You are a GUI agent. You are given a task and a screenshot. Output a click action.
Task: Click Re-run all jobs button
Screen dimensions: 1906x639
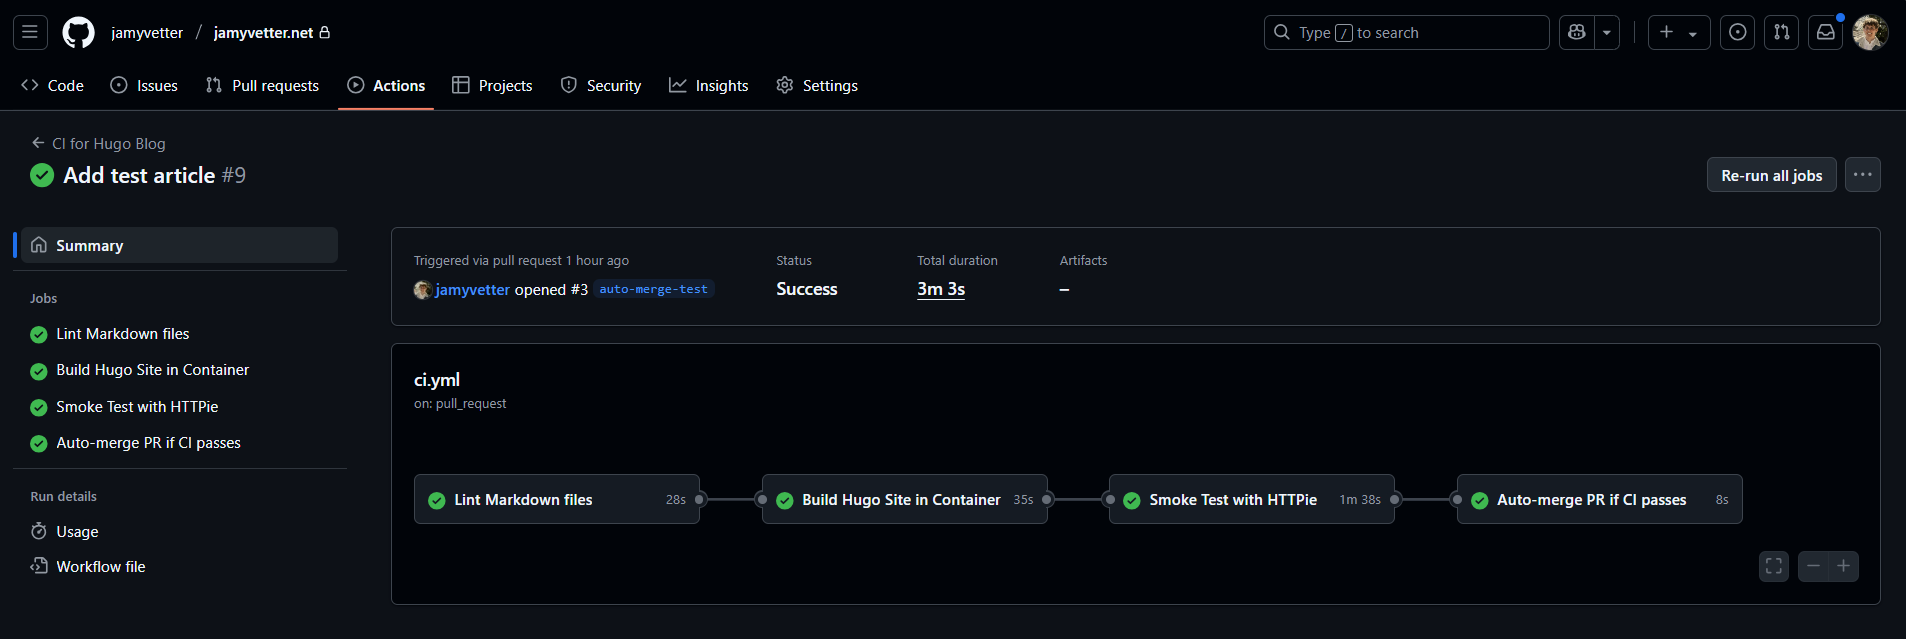click(1771, 175)
